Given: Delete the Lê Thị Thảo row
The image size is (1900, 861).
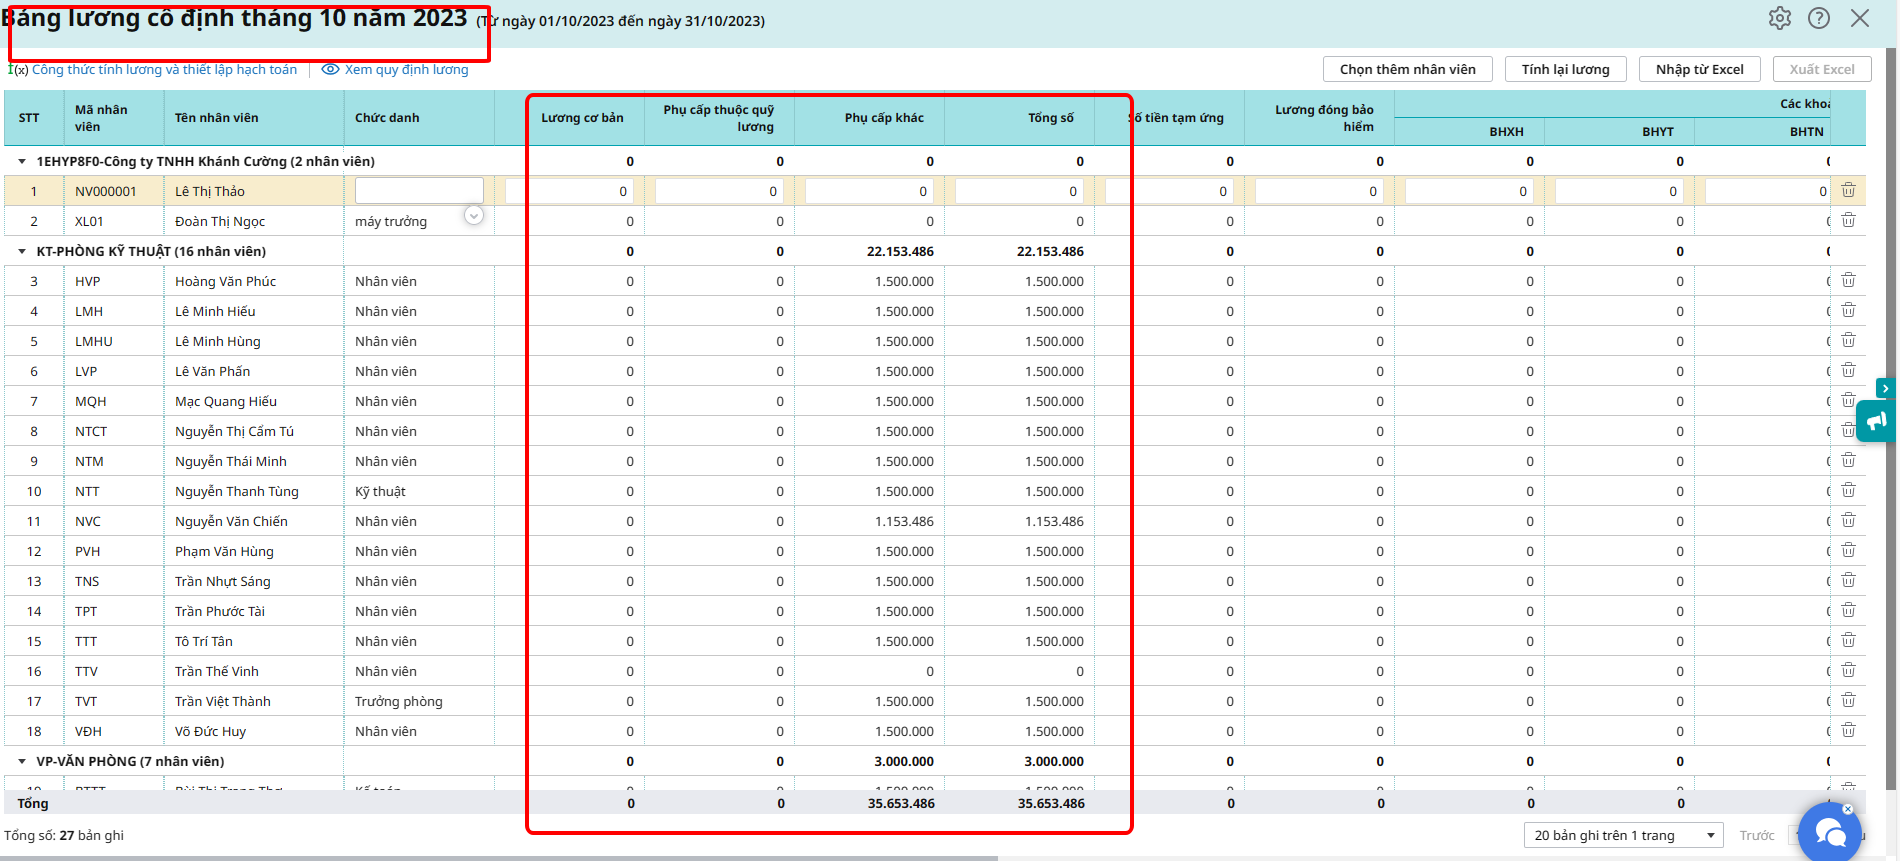Looking at the screenshot, I should coord(1848,190).
